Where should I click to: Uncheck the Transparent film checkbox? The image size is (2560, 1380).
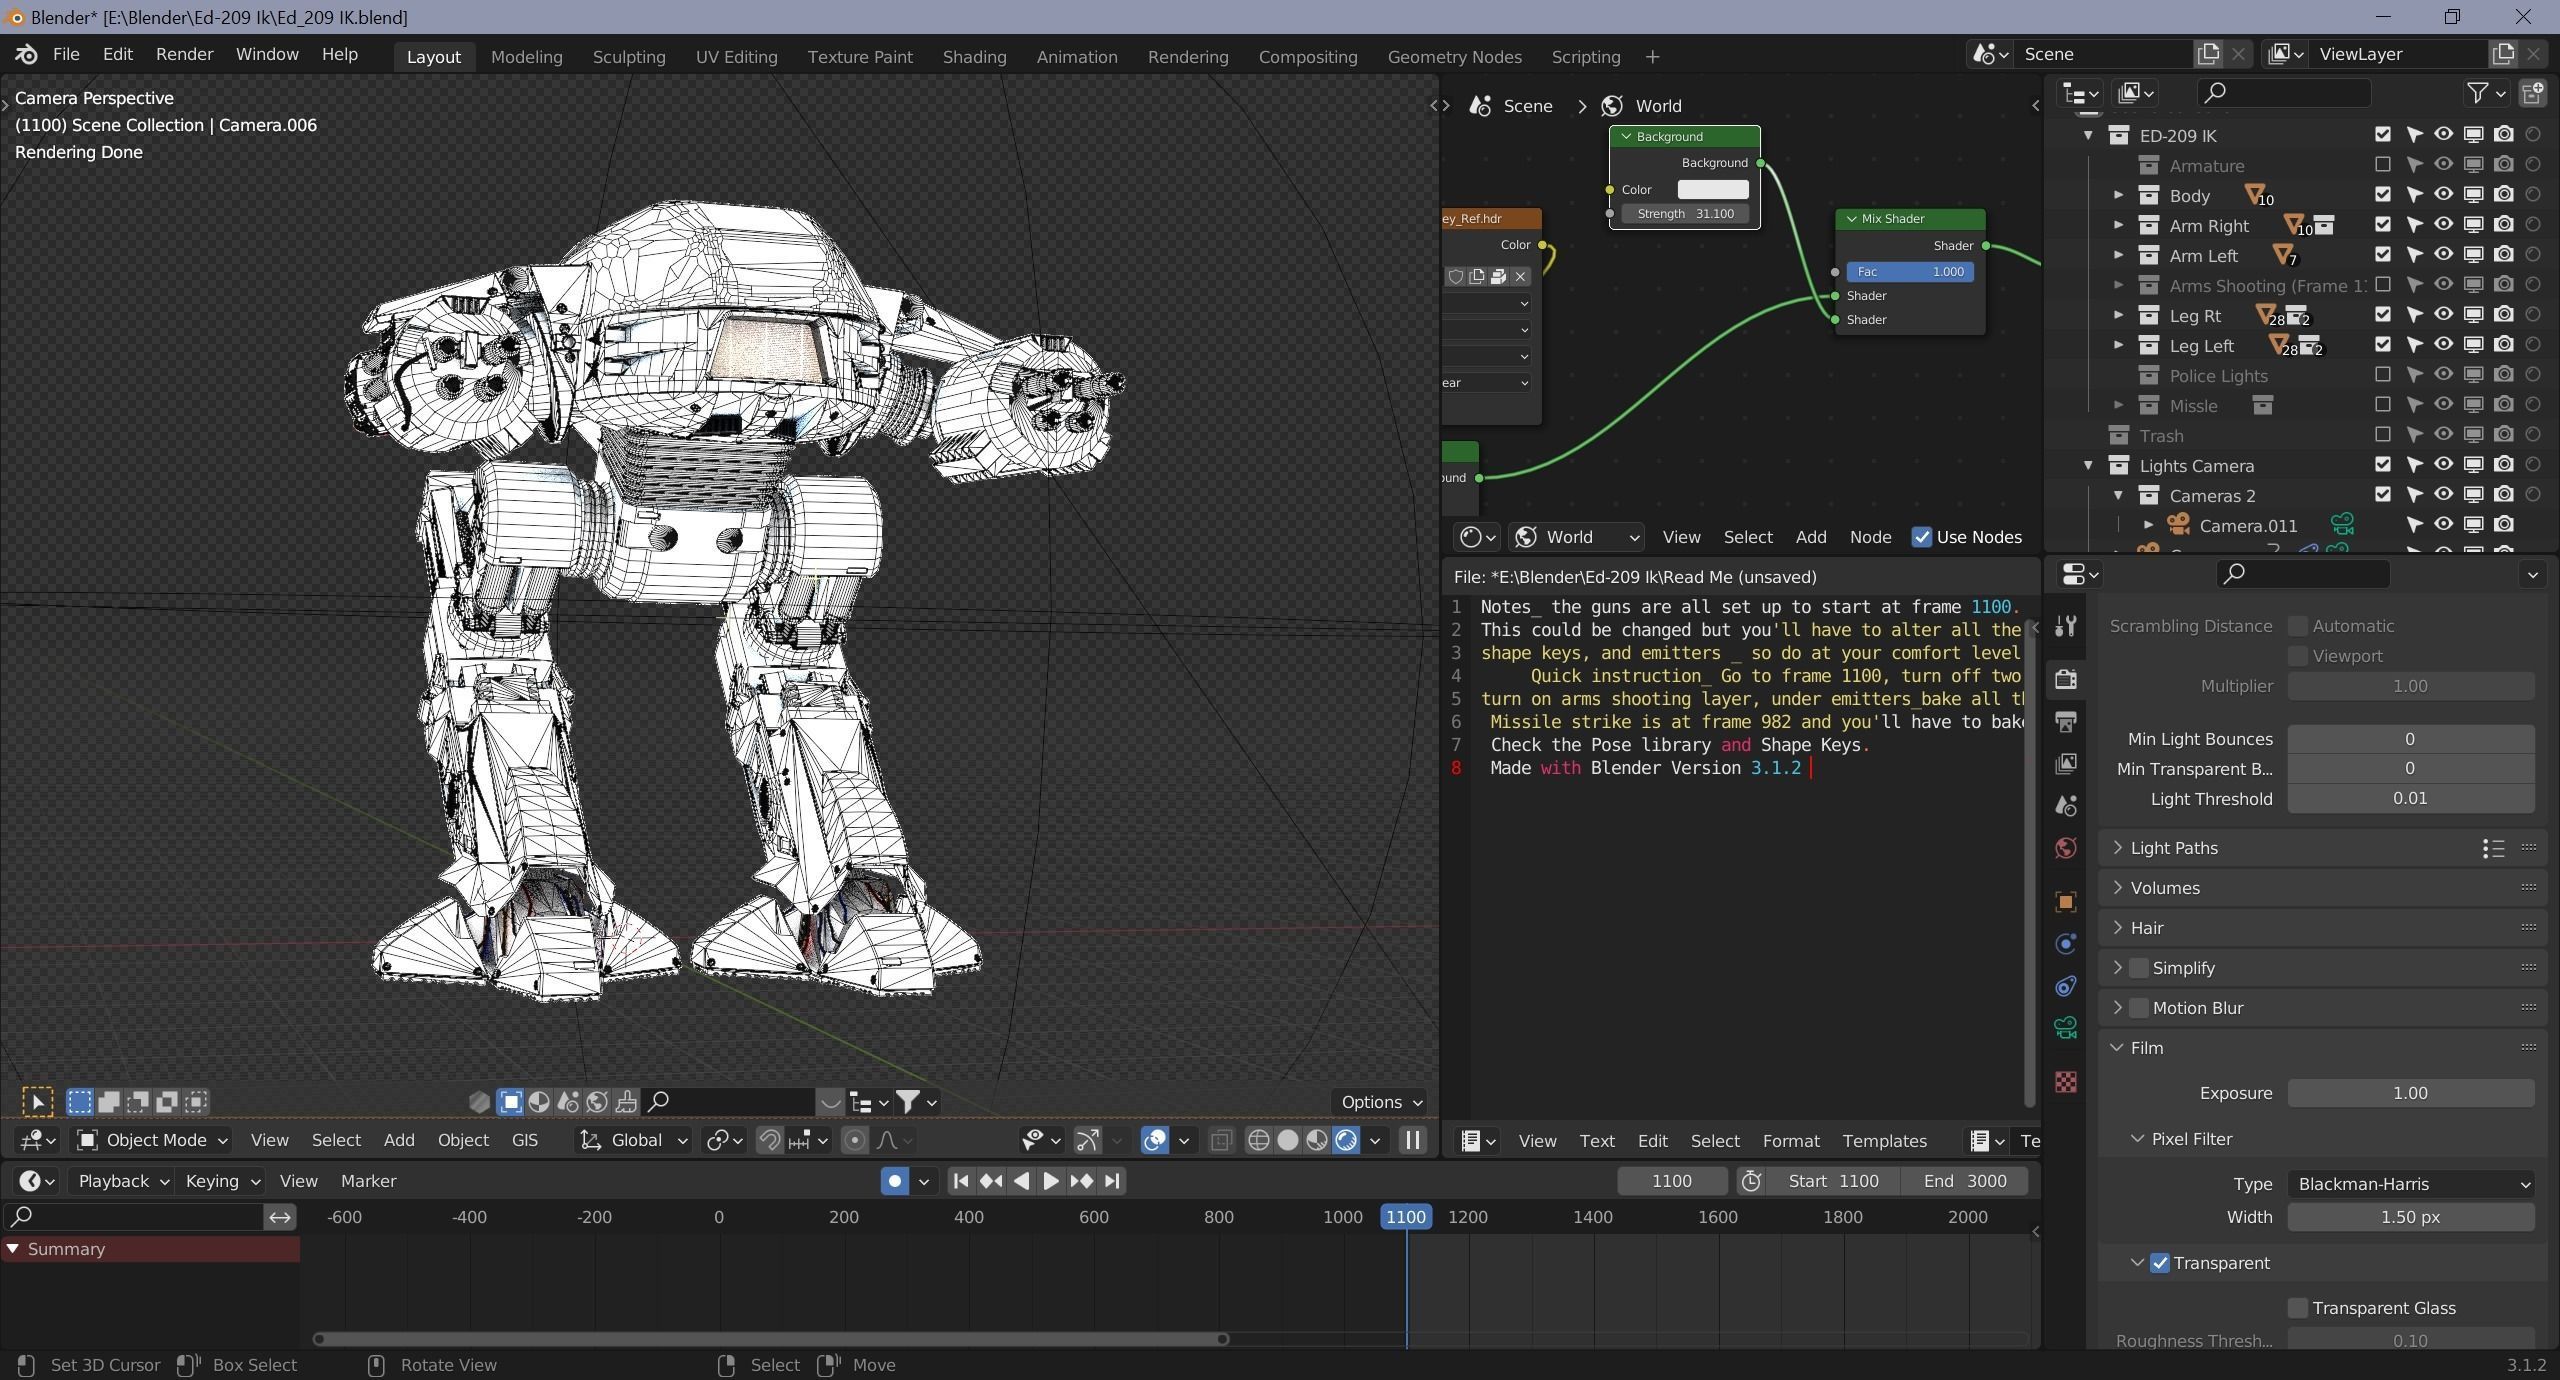point(2160,1263)
